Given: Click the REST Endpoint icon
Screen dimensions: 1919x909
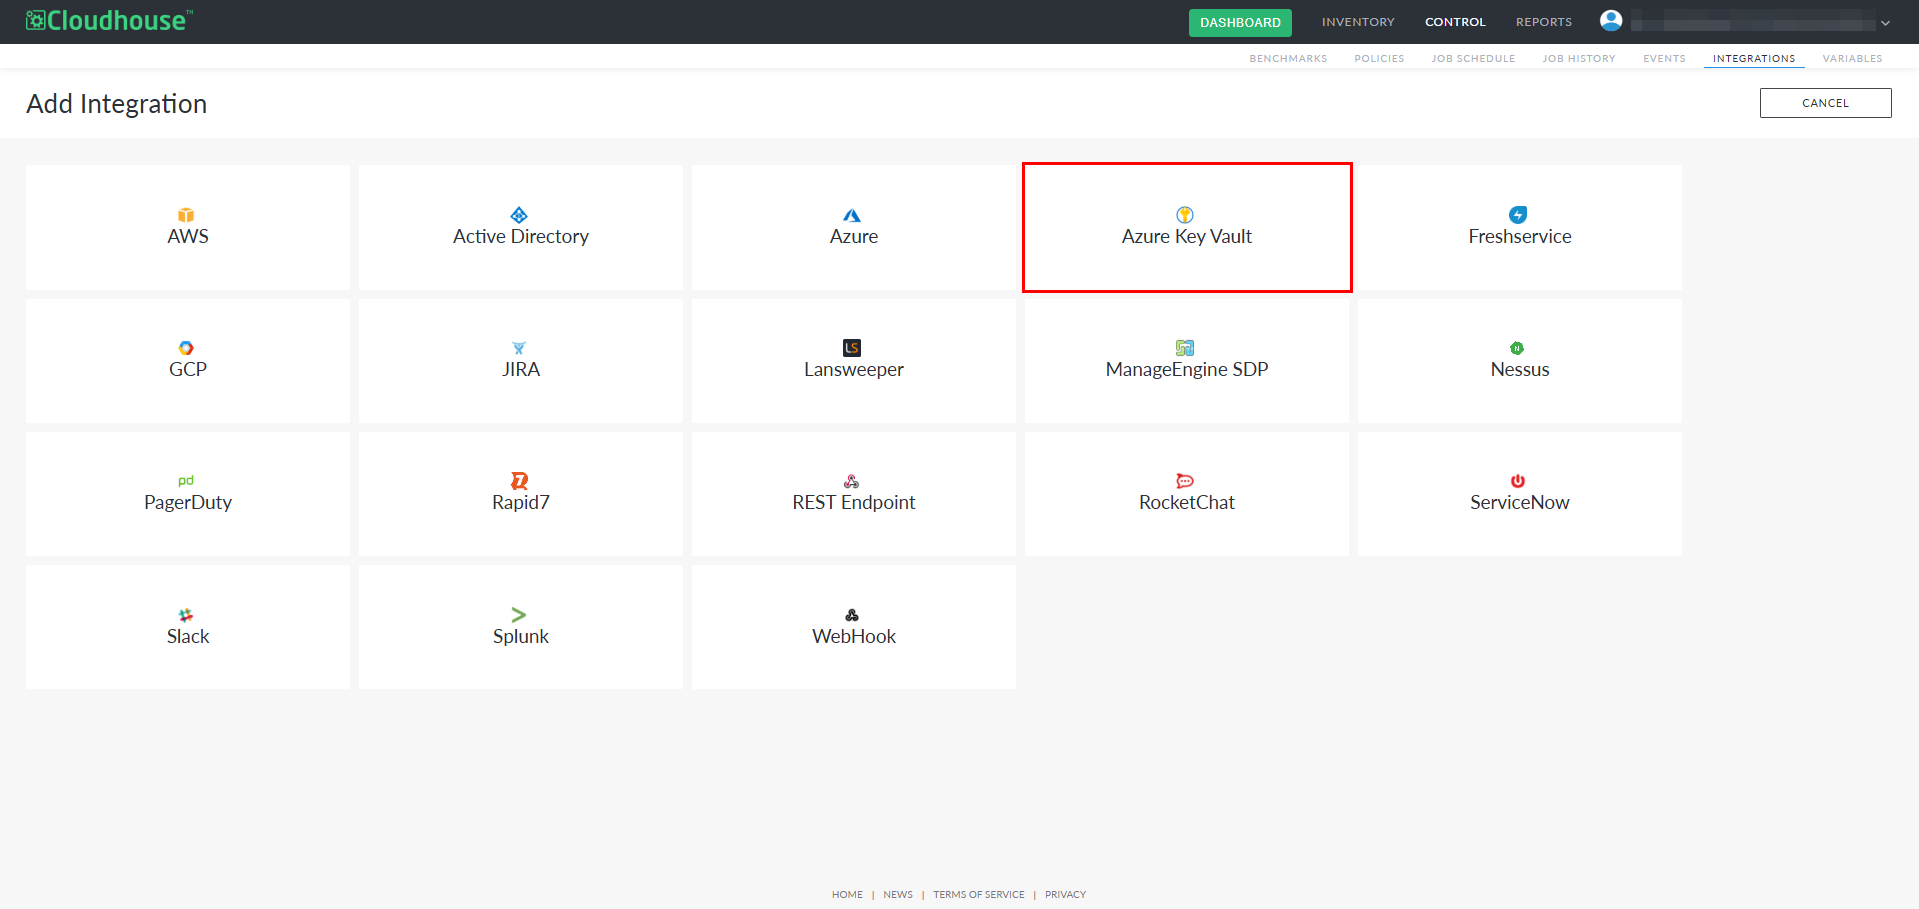Looking at the screenshot, I should pyautogui.click(x=852, y=481).
